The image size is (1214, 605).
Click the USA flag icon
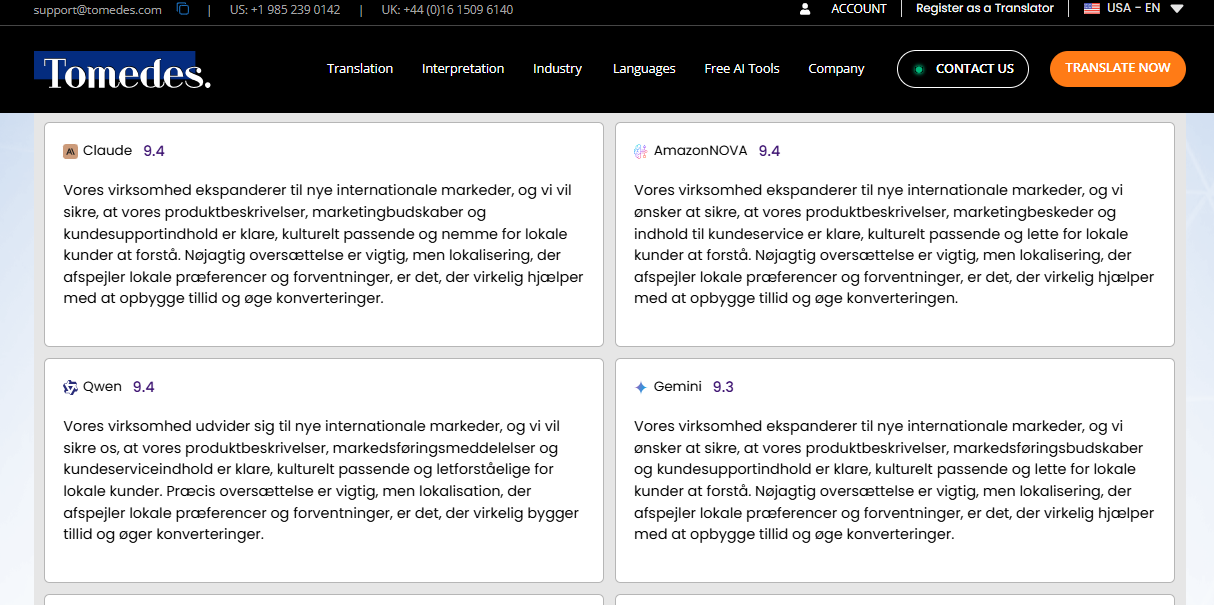click(x=1091, y=8)
